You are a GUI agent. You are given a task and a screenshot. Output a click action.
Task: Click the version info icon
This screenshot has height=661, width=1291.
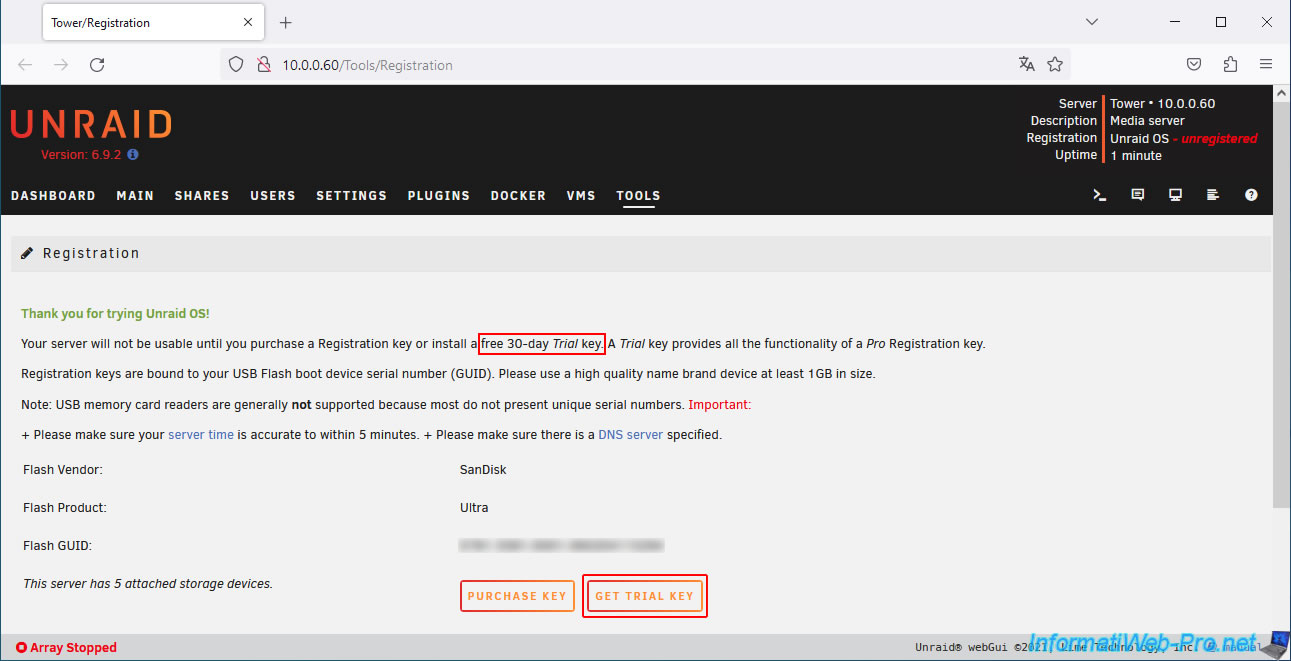click(133, 155)
